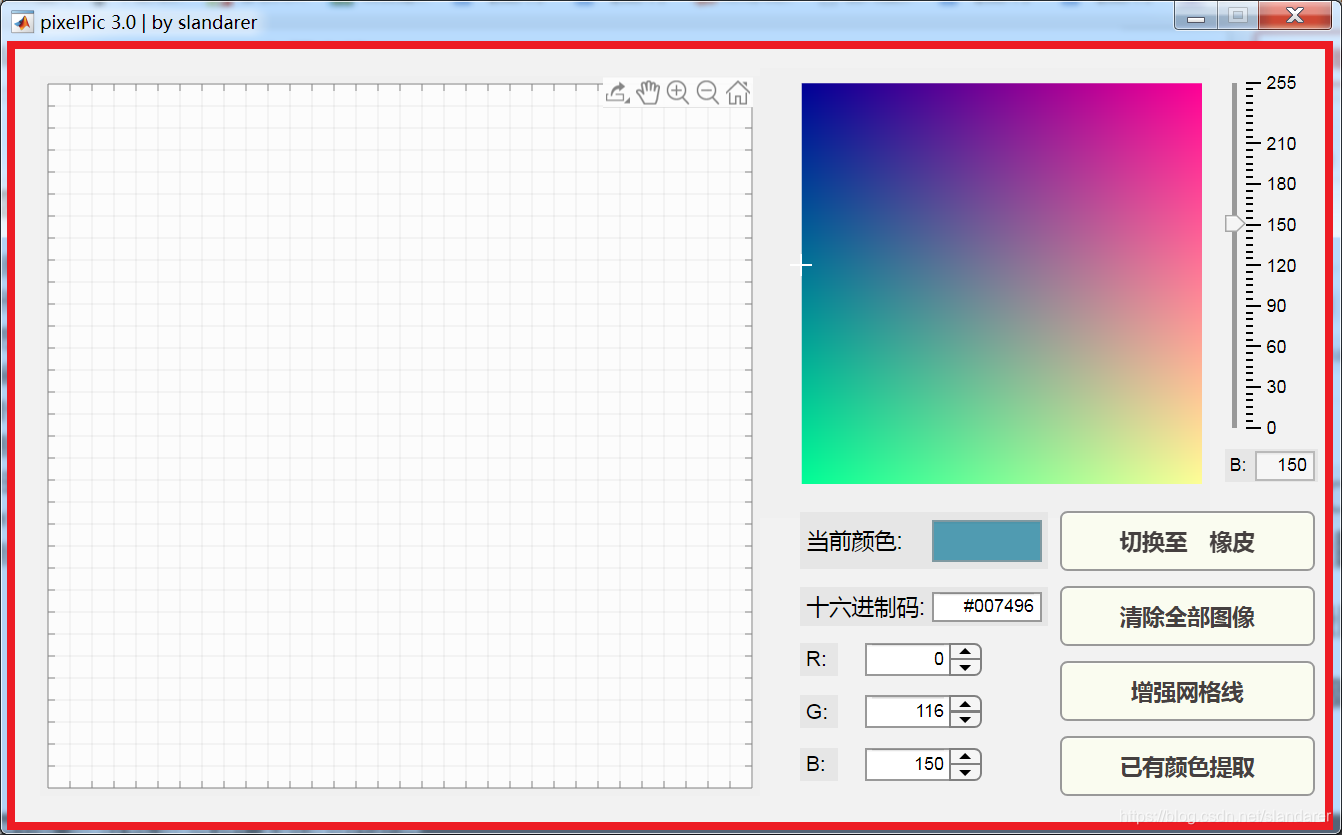Increase G value with up arrow

(x=965, y=704)
